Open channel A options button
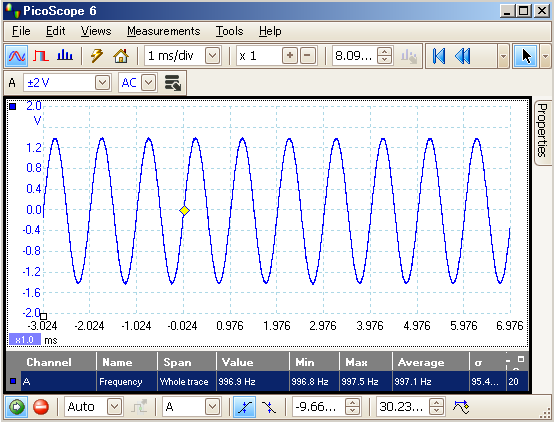 pyautogui.click(x=173, y=83)
